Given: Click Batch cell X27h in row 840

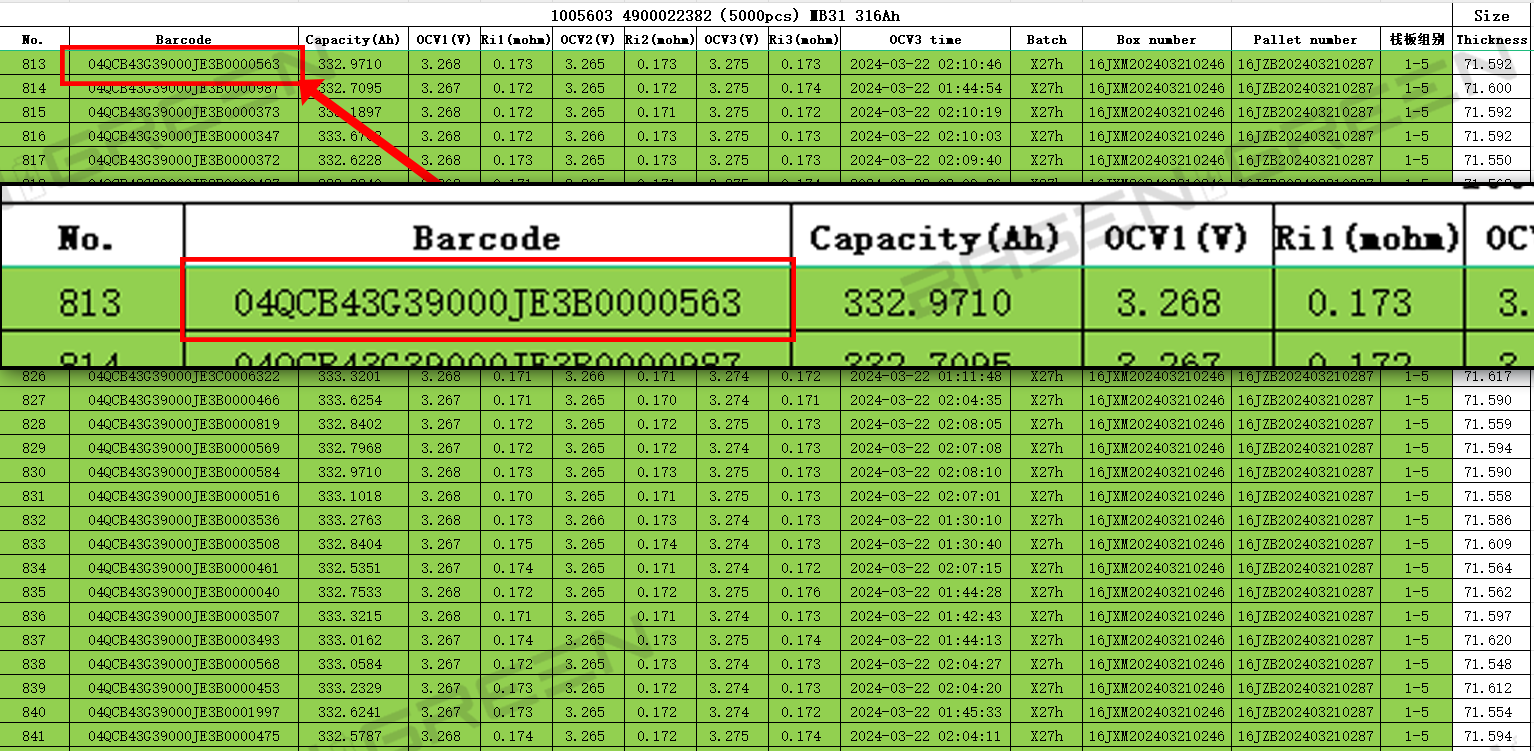Looking at the screenshot, I should click(x=1047, y=712).
